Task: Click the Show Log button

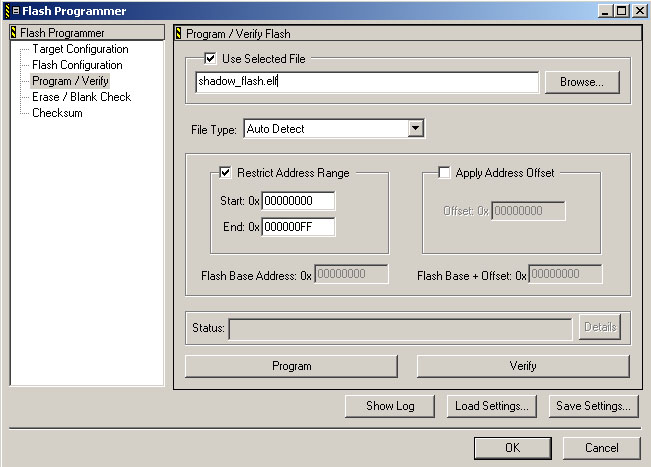Action: pyautogui.click(x=388, y=406)
